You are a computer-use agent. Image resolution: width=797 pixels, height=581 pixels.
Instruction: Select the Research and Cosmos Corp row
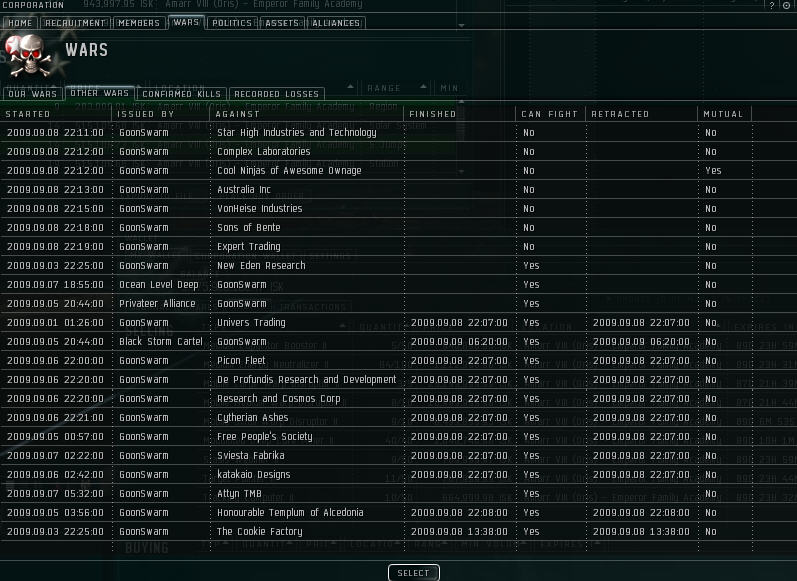tap(398, 399)
